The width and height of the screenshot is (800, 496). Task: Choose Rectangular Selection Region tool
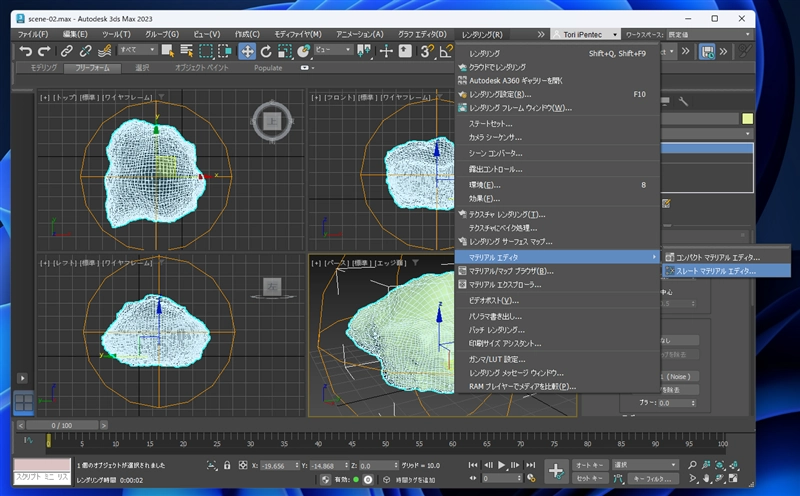206,51
